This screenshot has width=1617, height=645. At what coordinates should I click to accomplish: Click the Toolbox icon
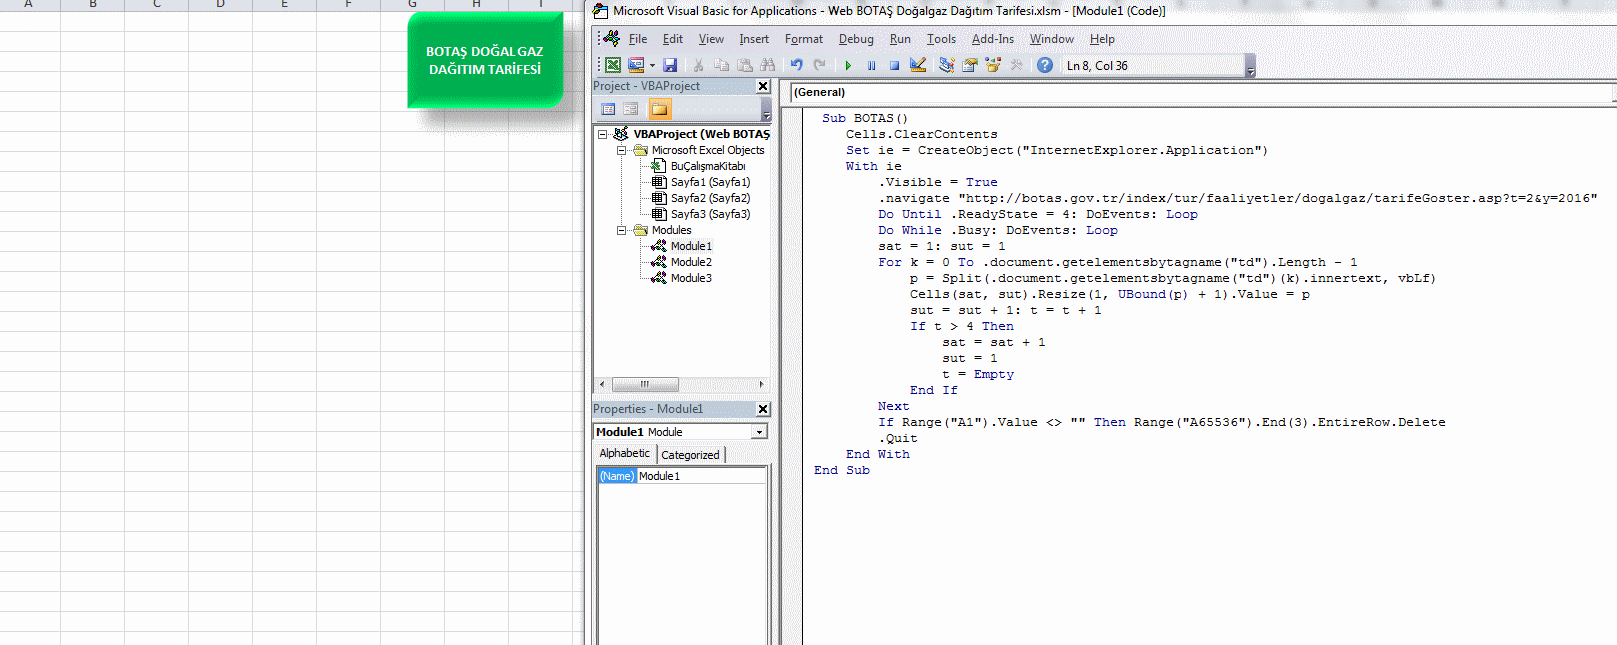point(1016,65)
